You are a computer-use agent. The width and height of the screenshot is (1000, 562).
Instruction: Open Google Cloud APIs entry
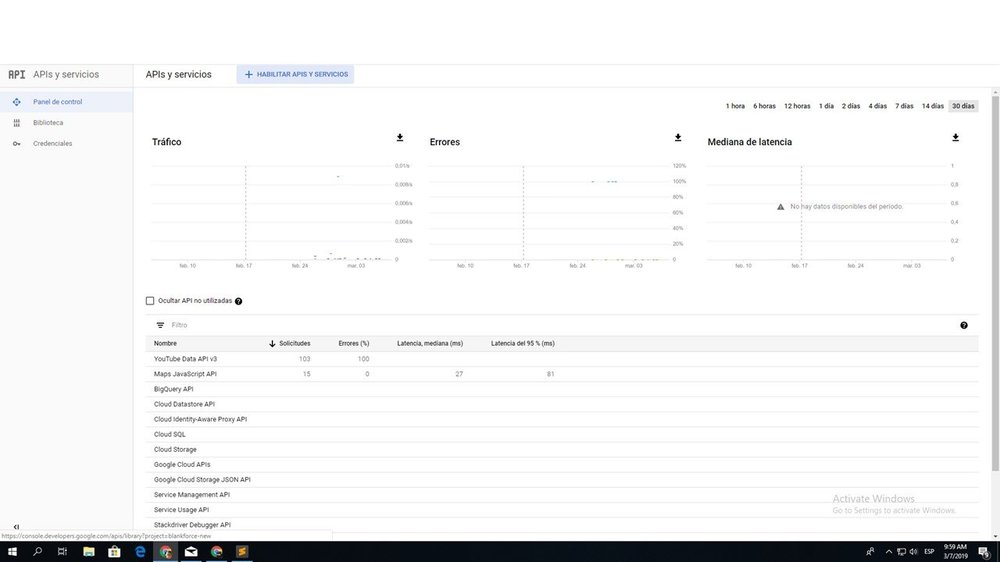click(x=182, y=464)
